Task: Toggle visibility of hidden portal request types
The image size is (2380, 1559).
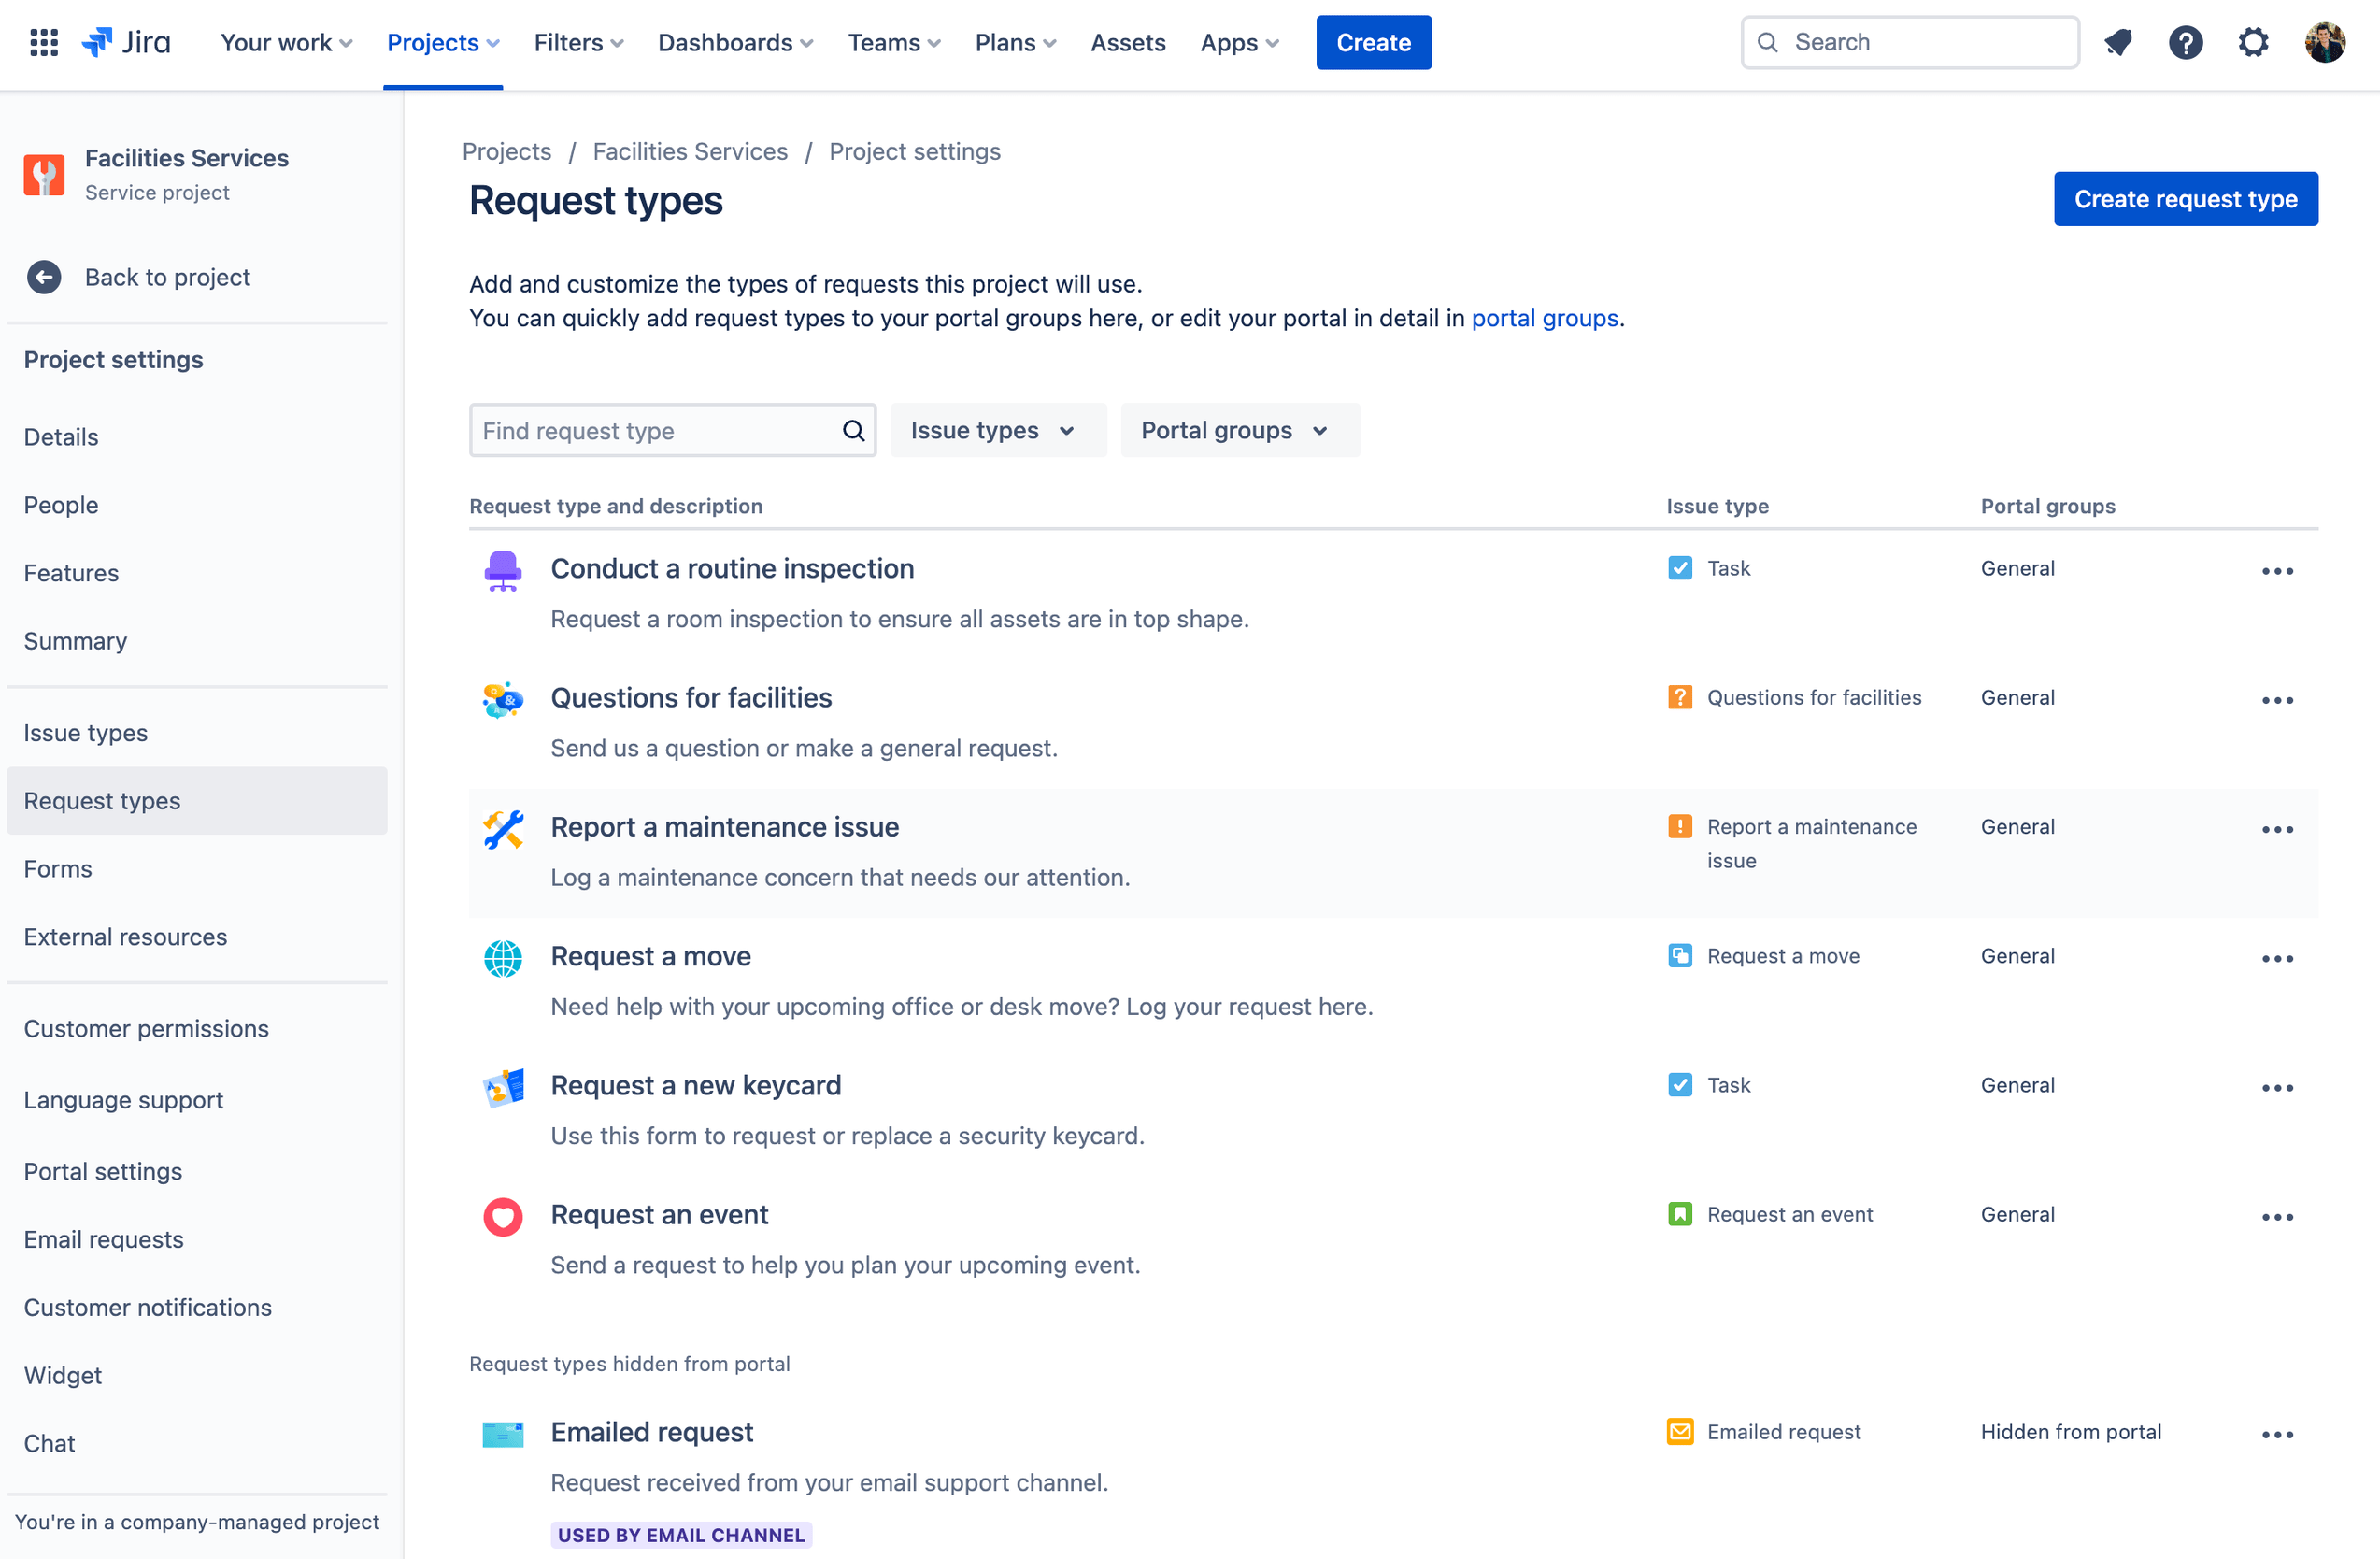Action: [630, 1365]
